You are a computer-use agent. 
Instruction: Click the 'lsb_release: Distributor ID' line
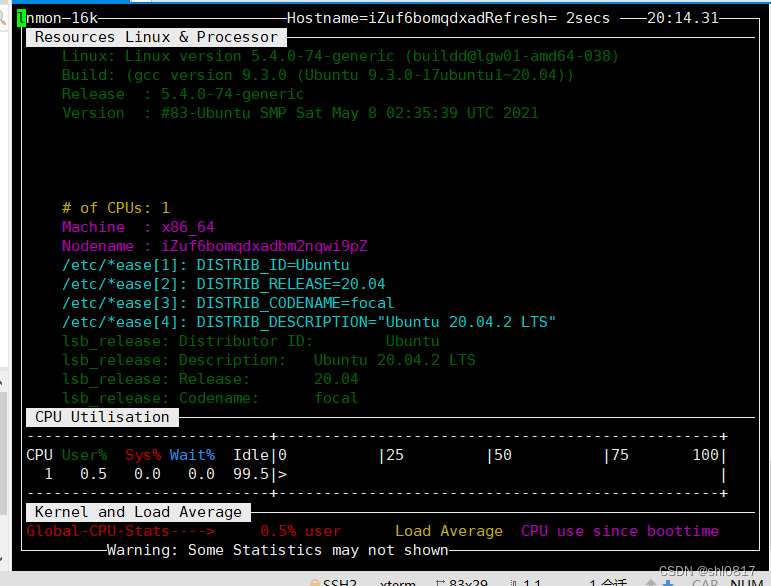tap(250, 341)
